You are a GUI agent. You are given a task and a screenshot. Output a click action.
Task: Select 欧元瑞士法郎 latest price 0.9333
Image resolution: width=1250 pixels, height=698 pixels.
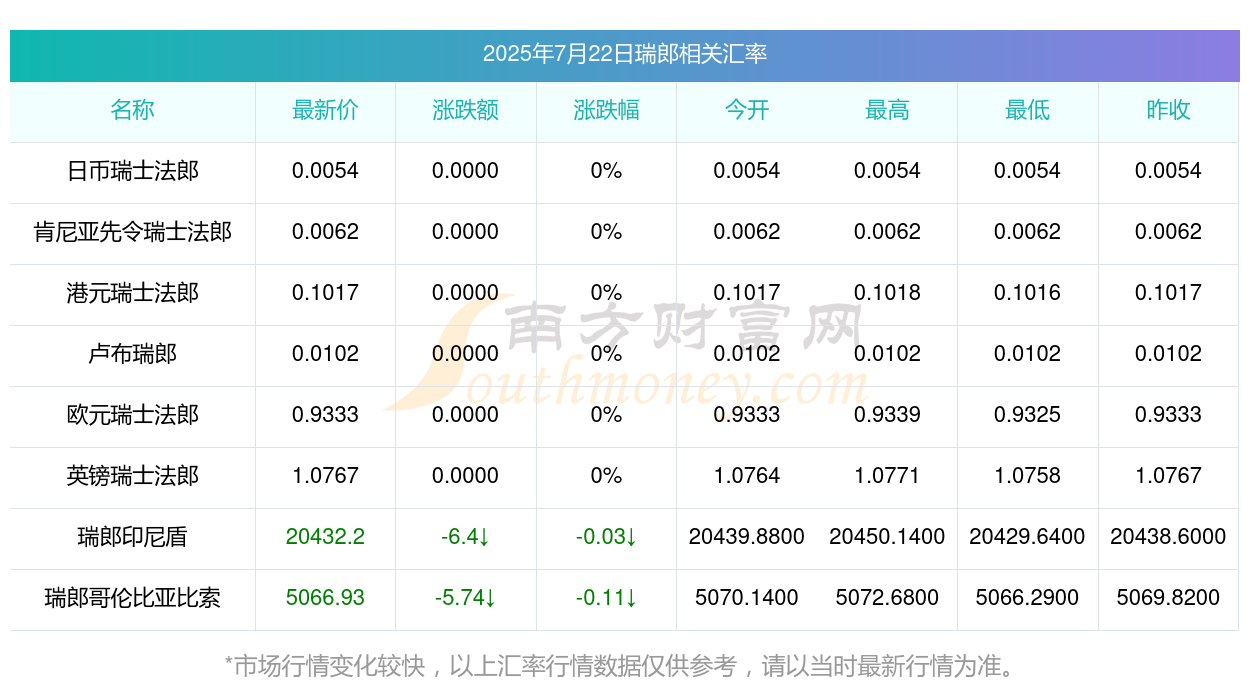(x=325, y=415)
